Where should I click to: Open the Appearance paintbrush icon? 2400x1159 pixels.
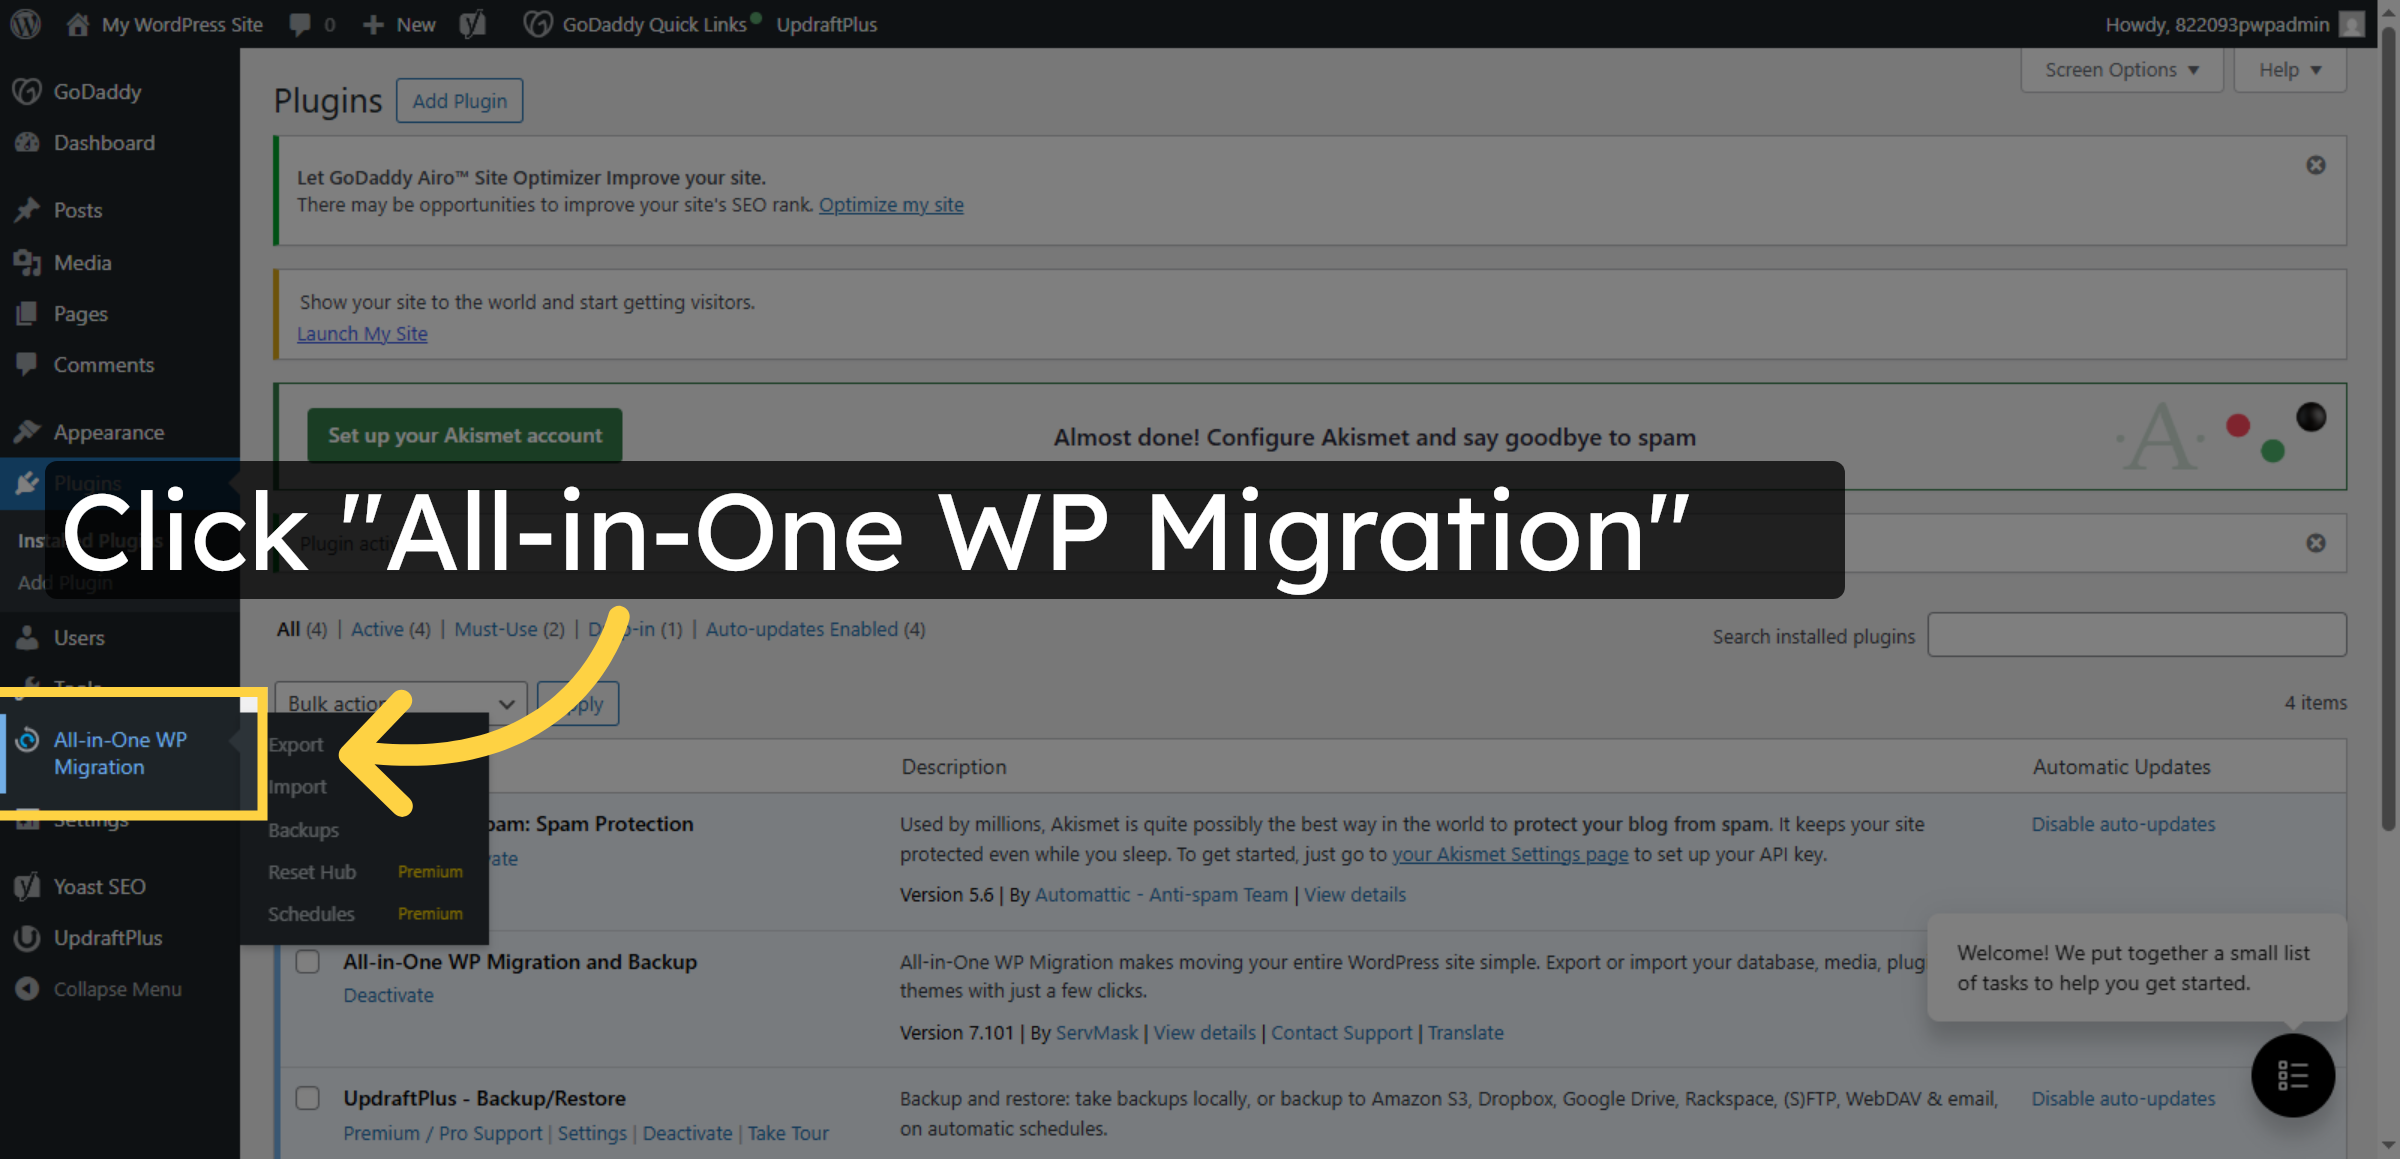(26, 430)
